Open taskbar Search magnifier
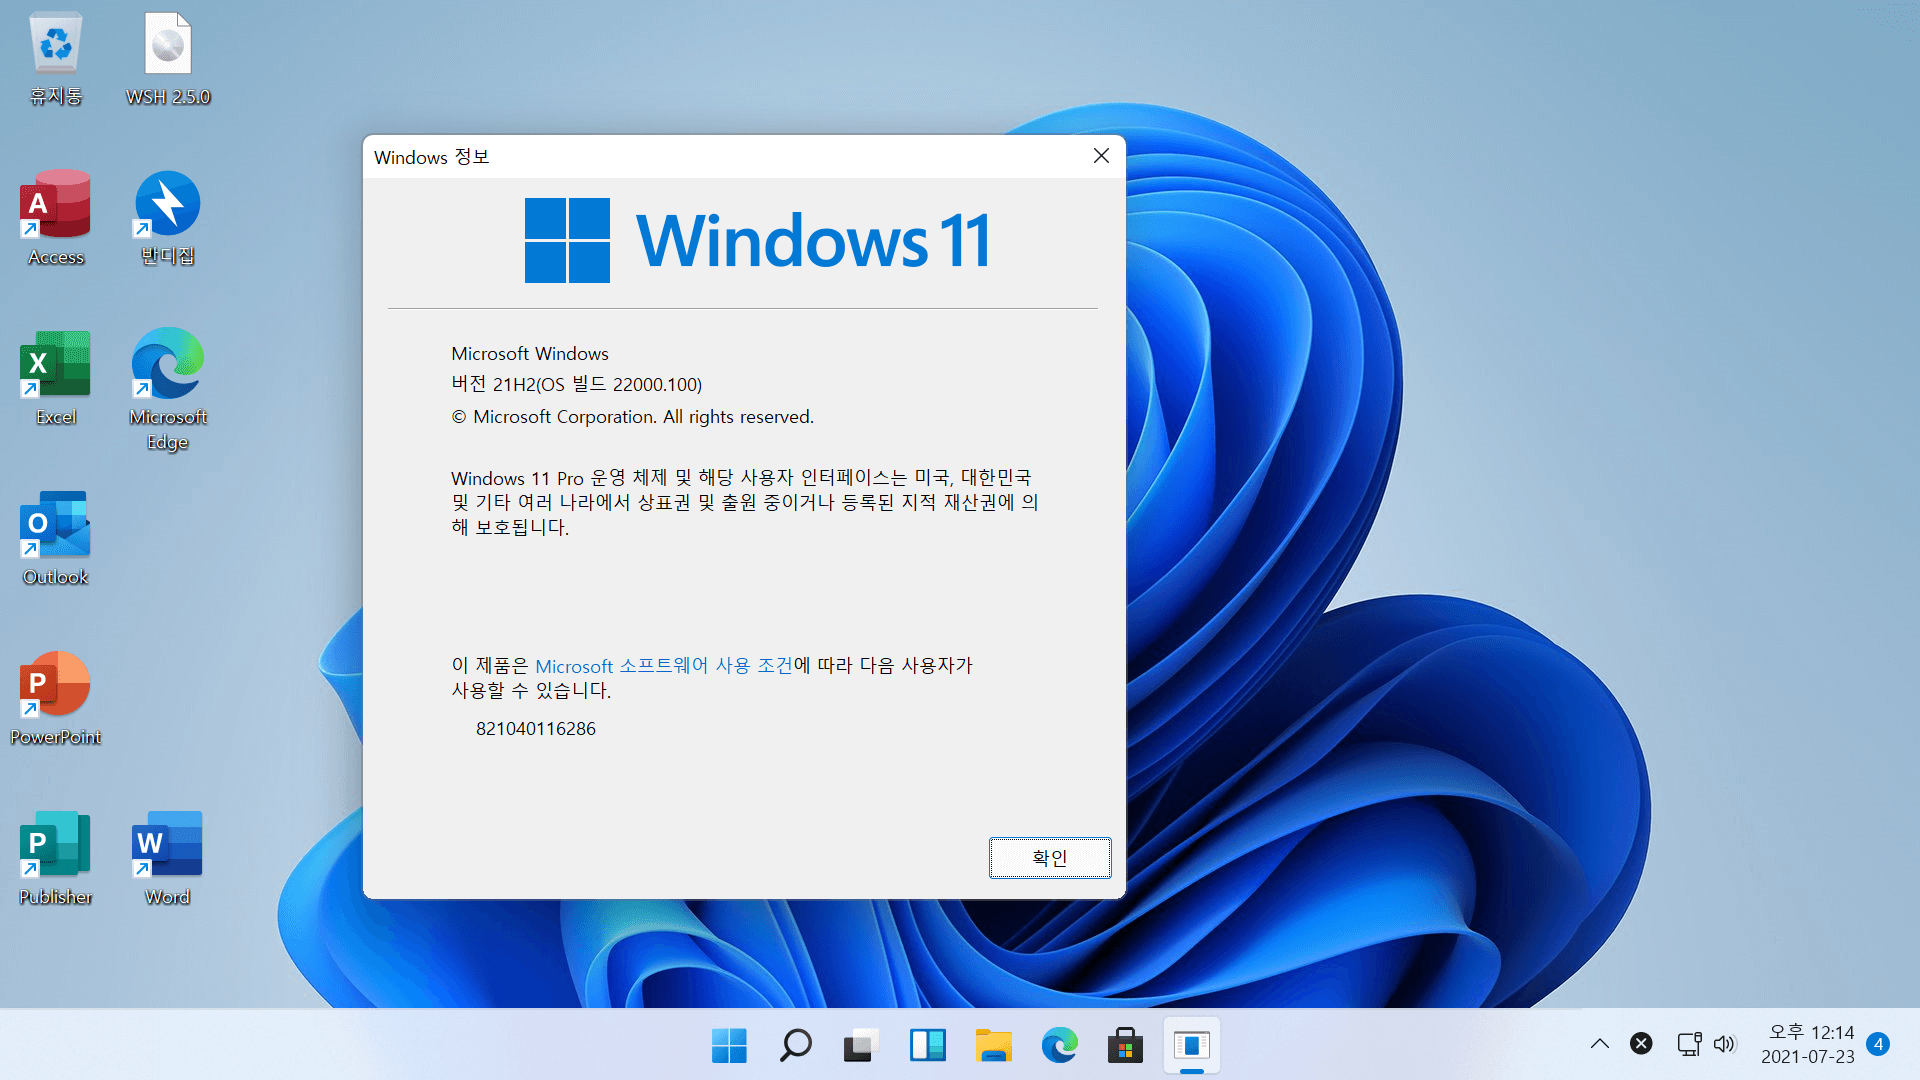Image resolution: width=1920 pixels, height=1080 pixels. (795, 1045)
